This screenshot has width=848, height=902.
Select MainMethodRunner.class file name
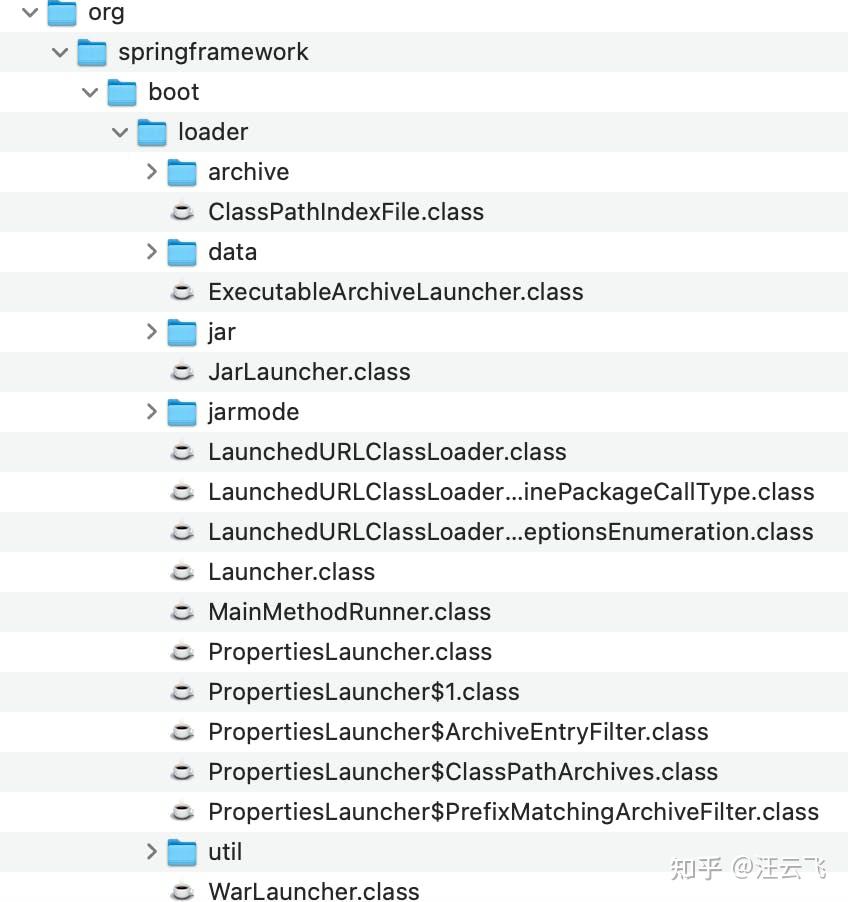[350, 611]
